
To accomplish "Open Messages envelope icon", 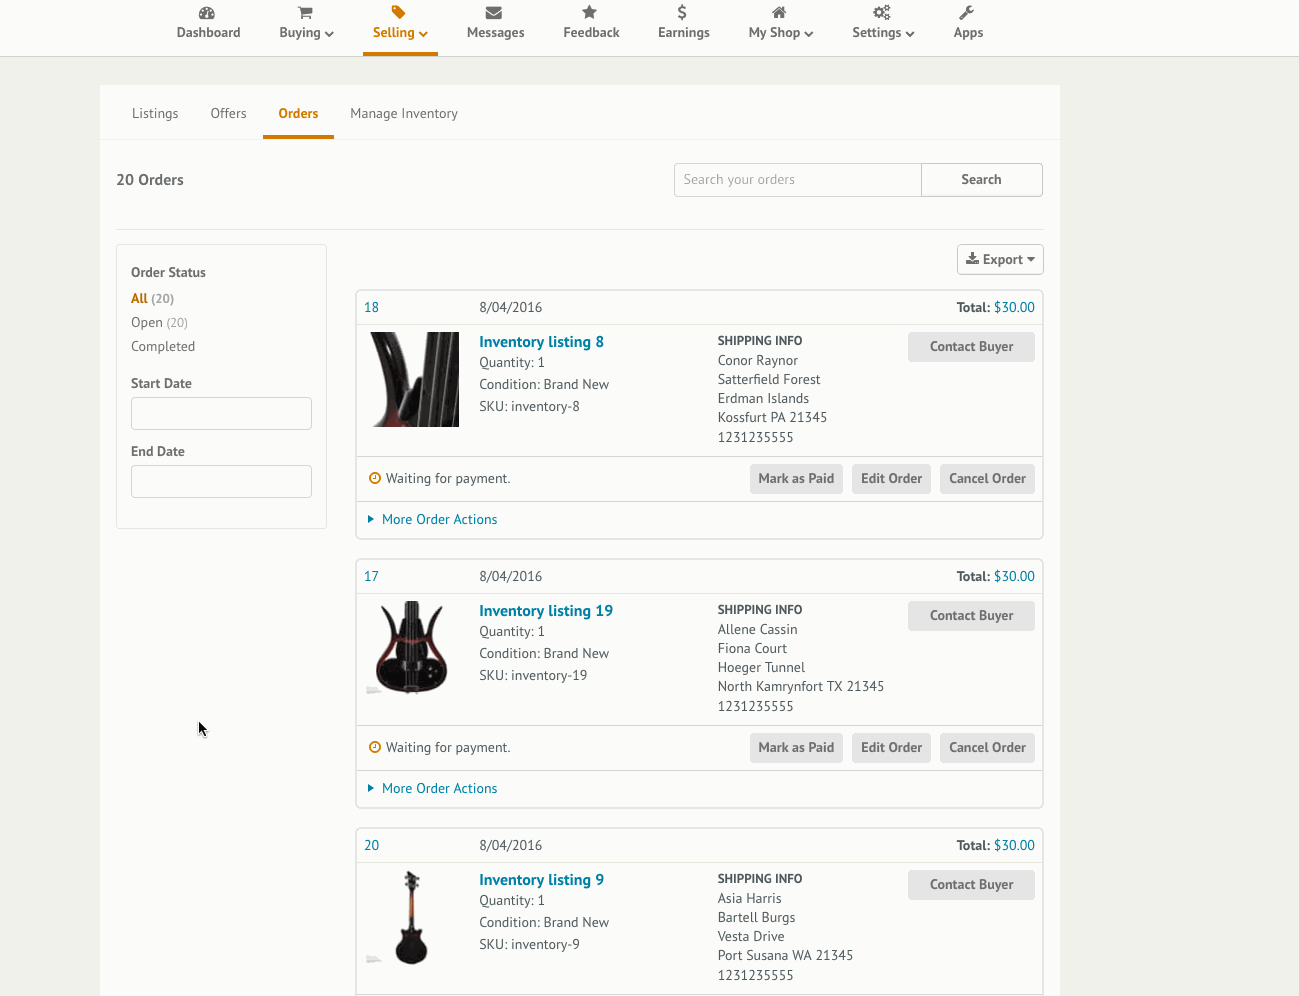I will pos(494,13).
